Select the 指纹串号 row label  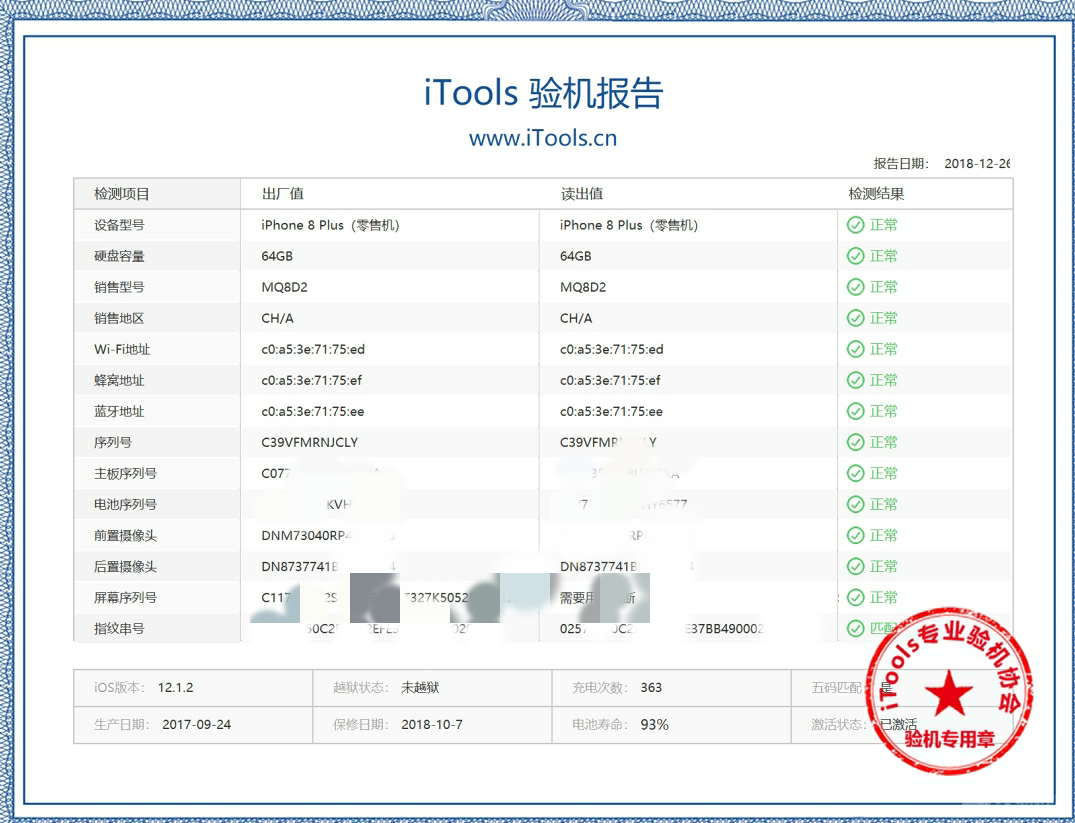point(119,628)
